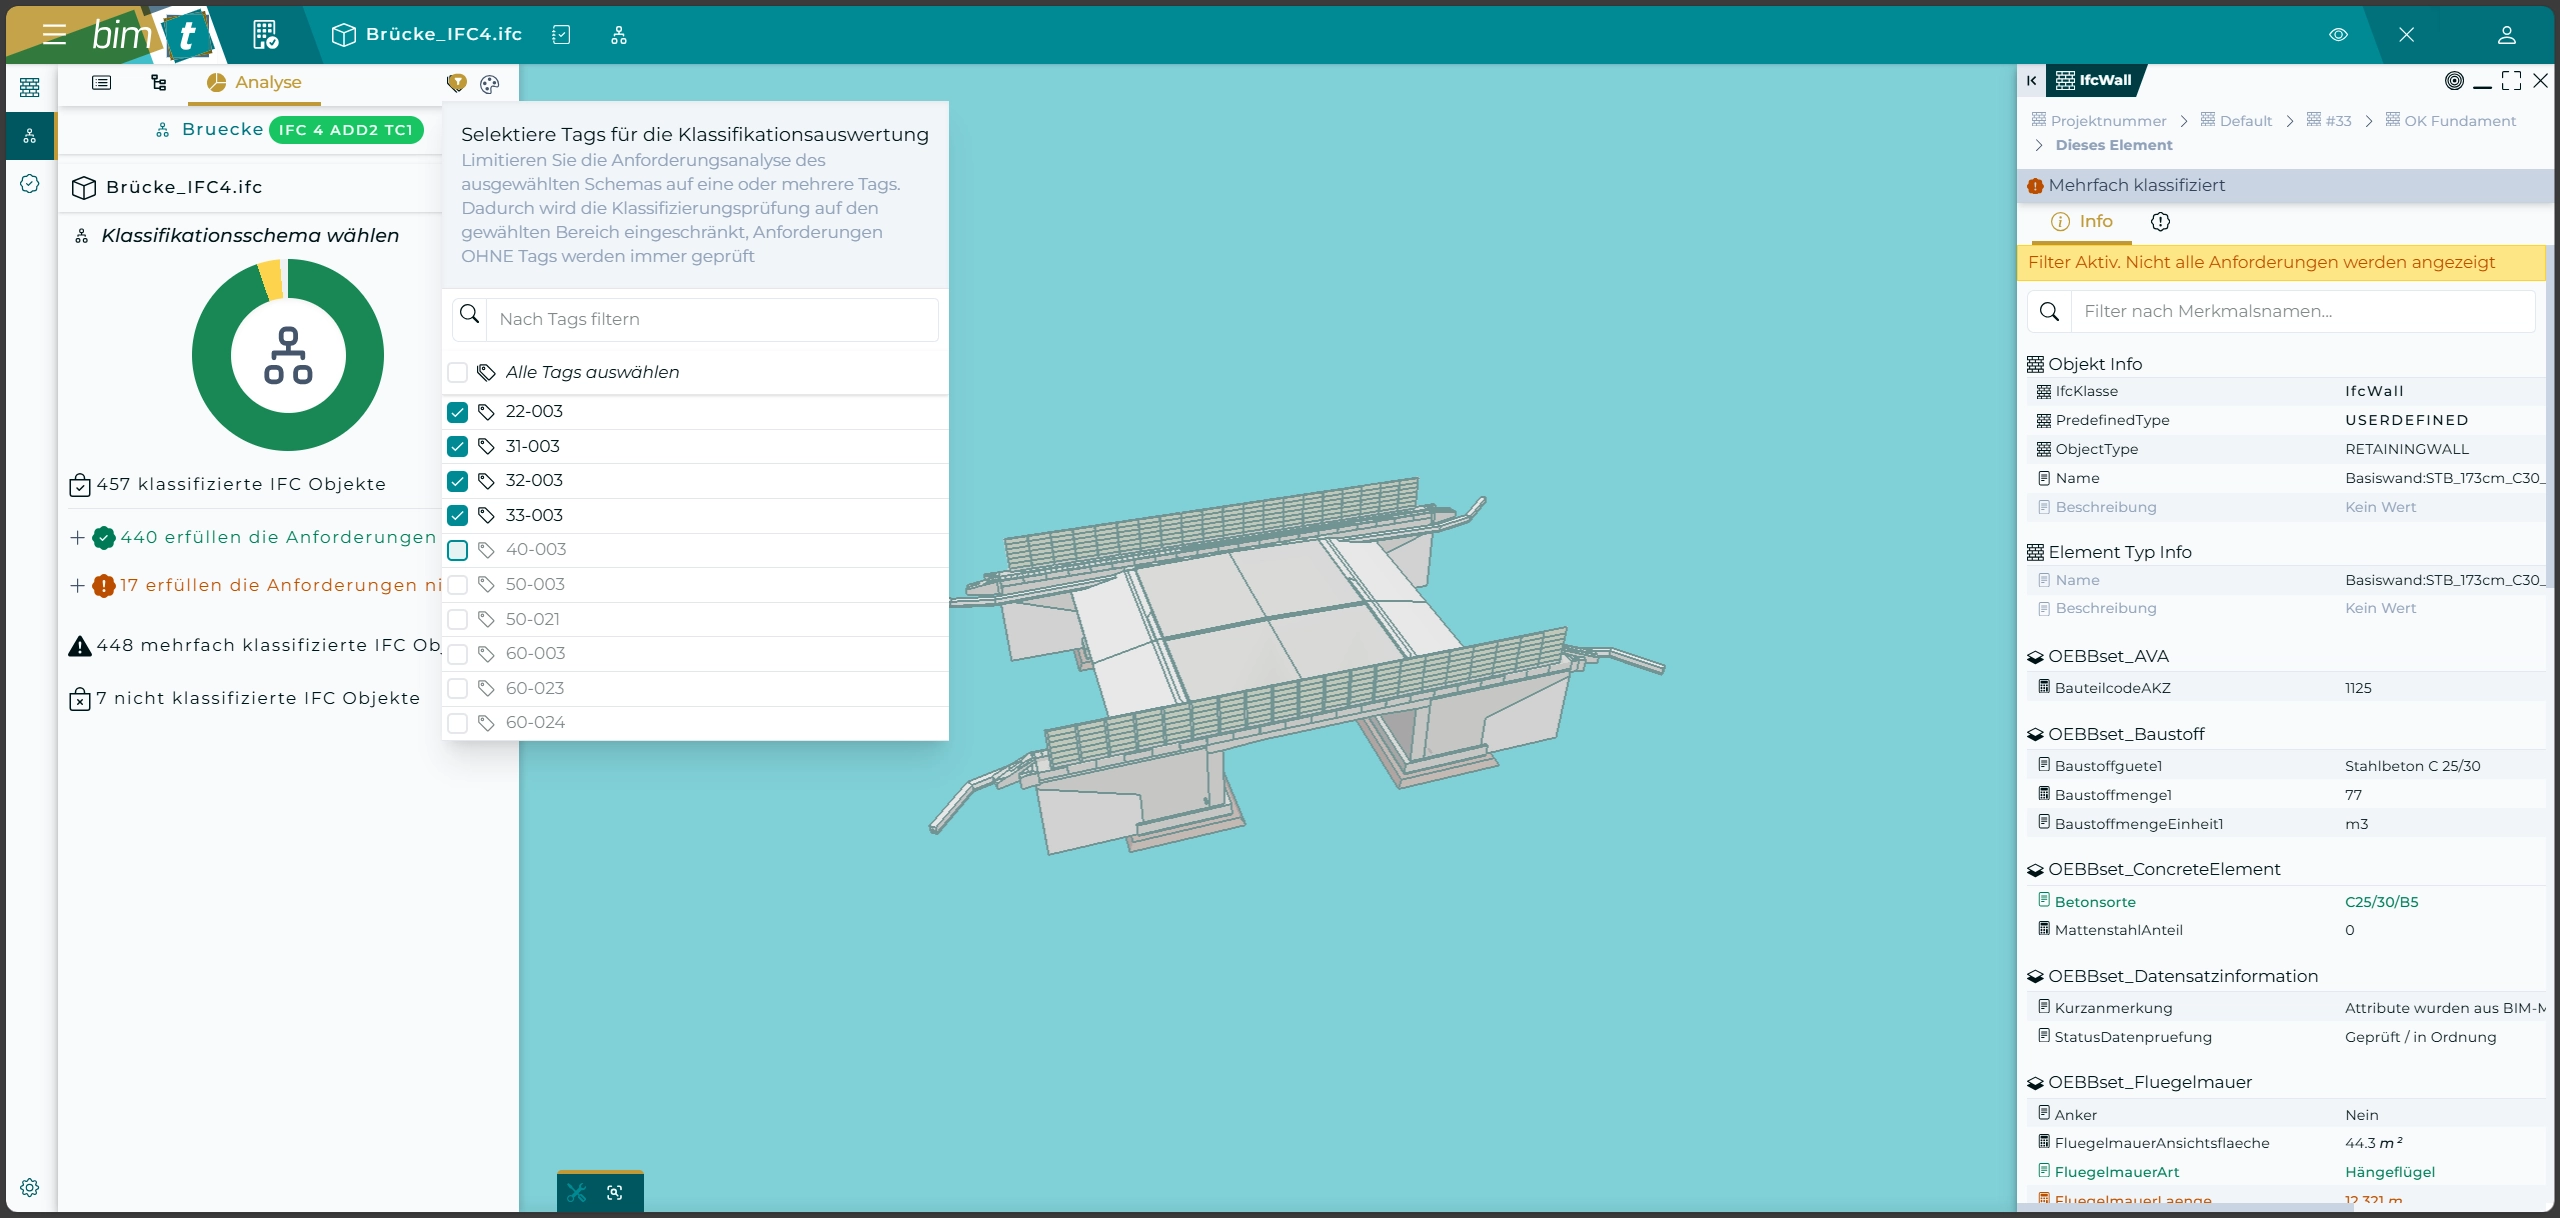The width and height of the screenshot is (2560, 1218).
Task: Click OK Fundament breadcrumb link
Action: (2459, 121)
